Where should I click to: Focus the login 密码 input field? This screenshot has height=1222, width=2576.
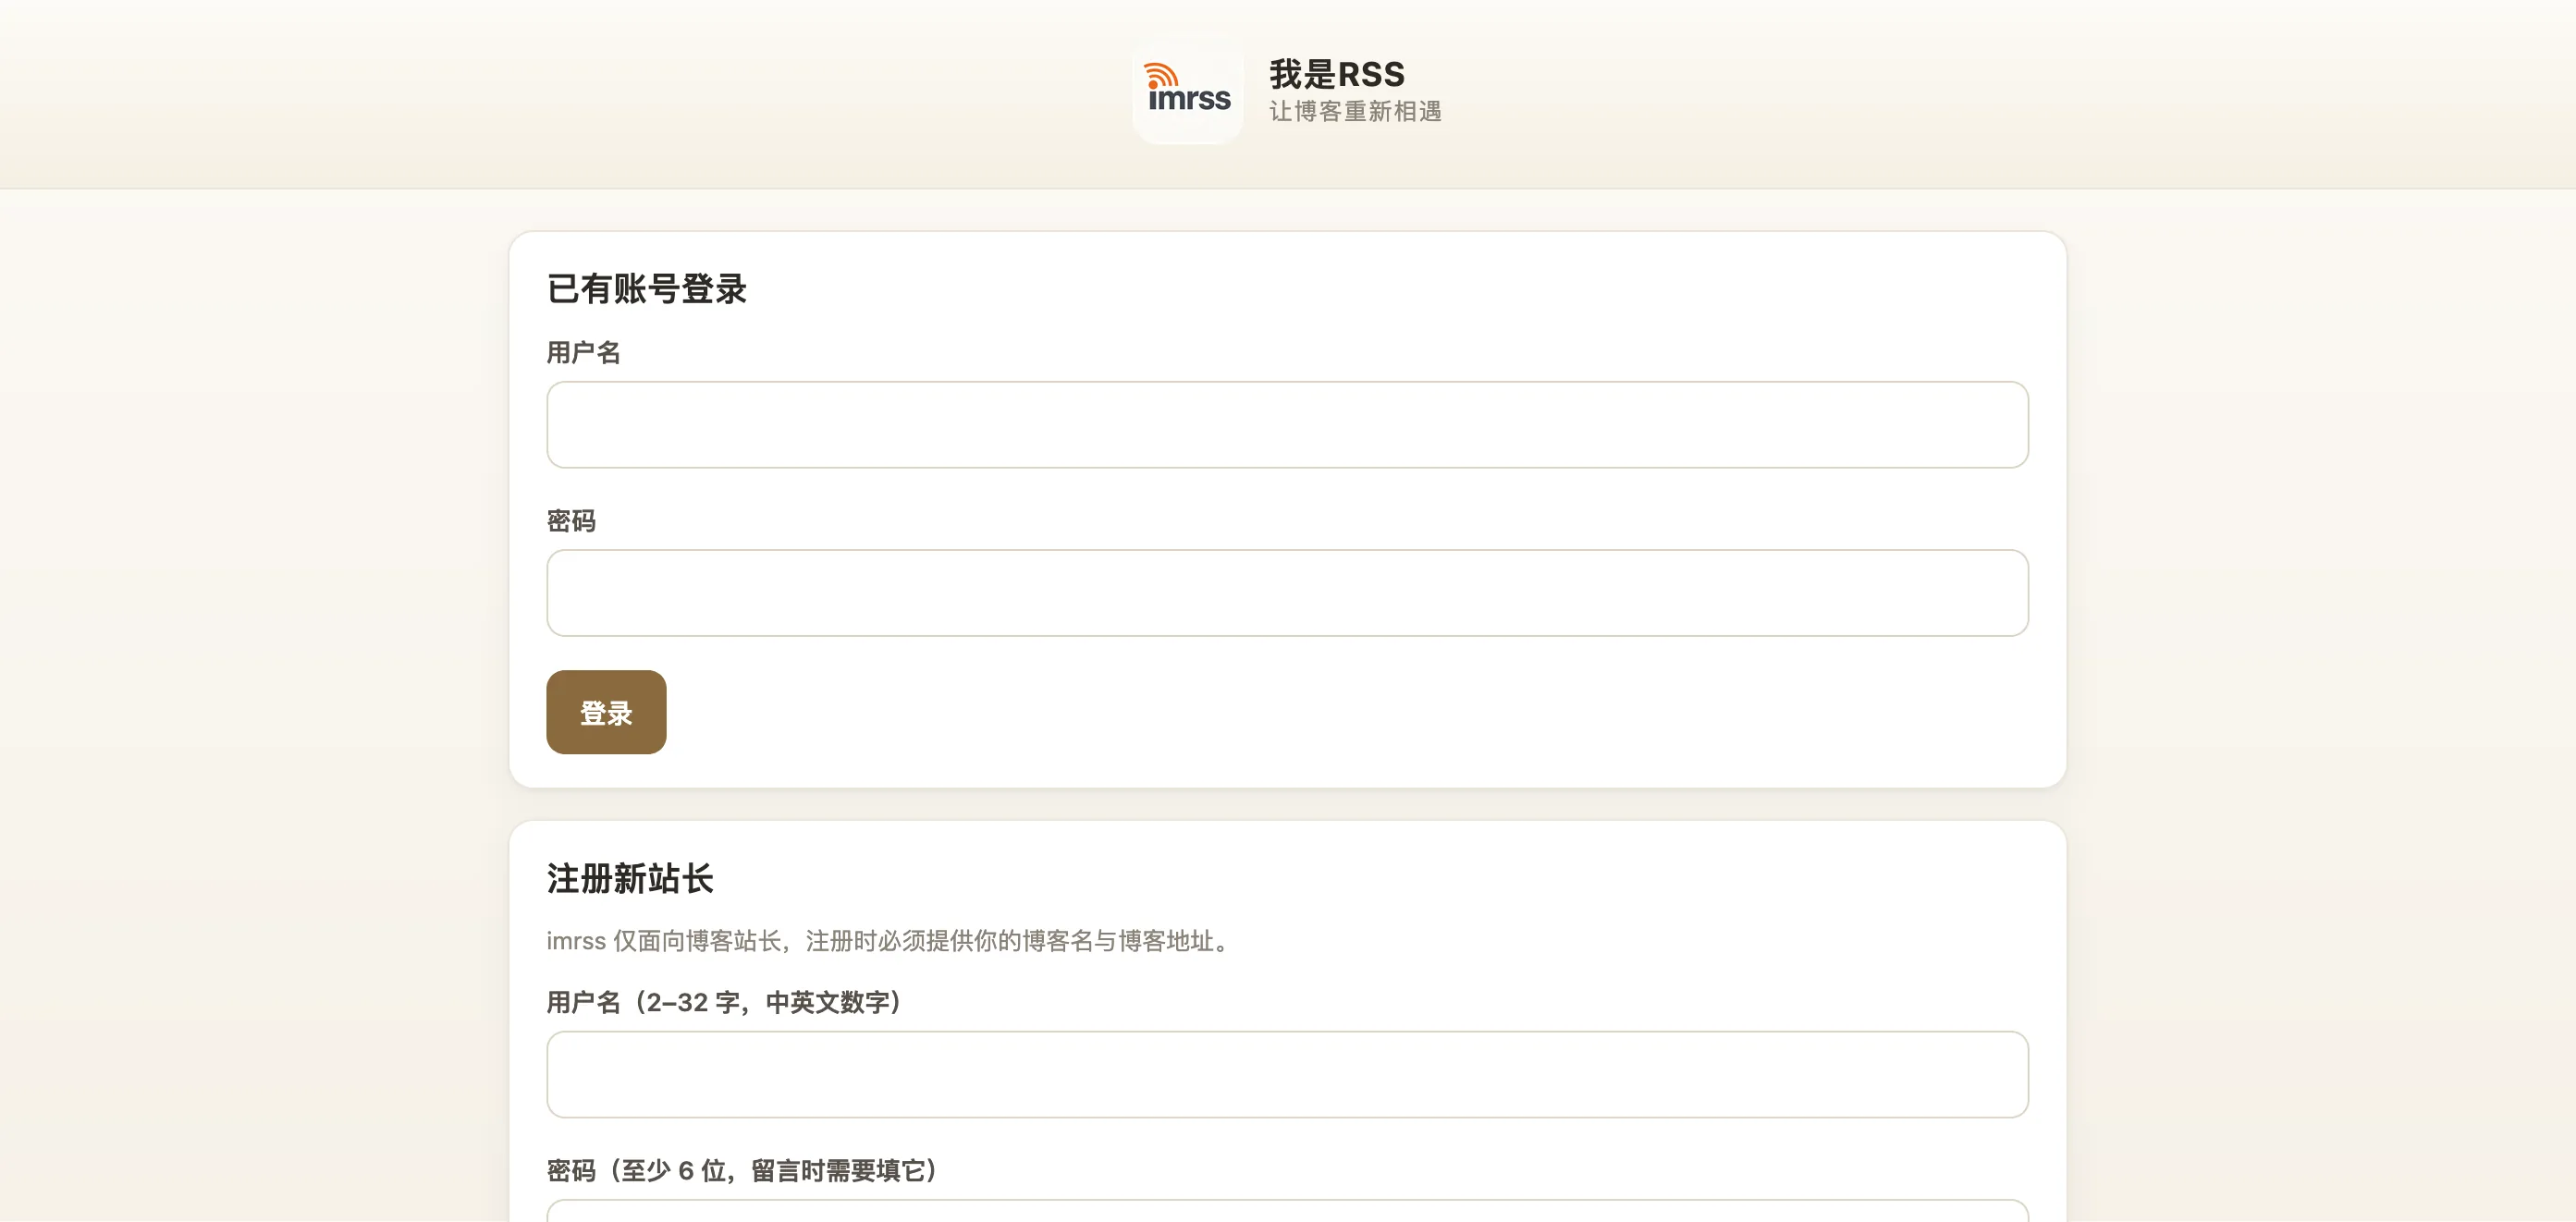pos(1287,593)
